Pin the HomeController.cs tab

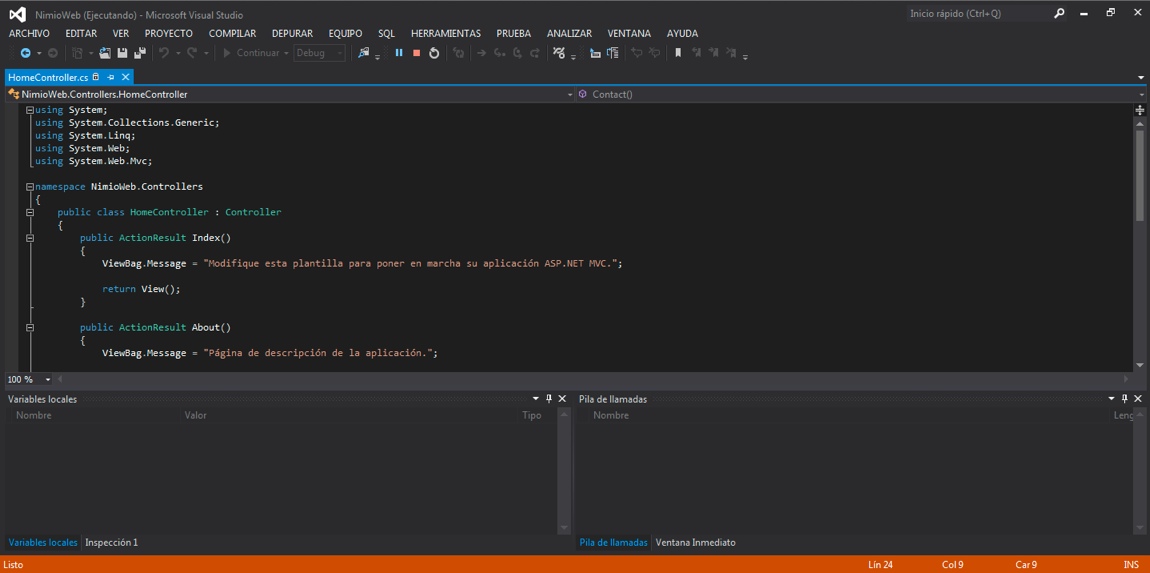tap(111, 77)
